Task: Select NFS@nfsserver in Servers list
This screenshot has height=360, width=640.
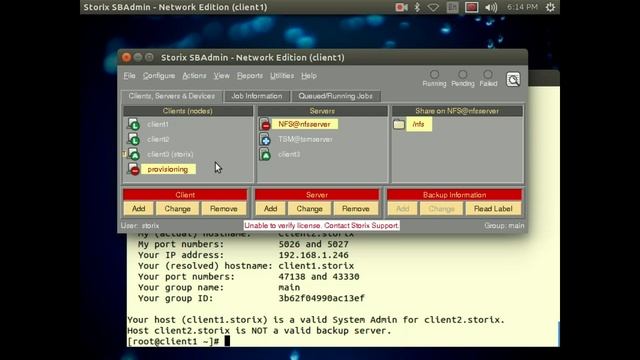Action: 304,124
